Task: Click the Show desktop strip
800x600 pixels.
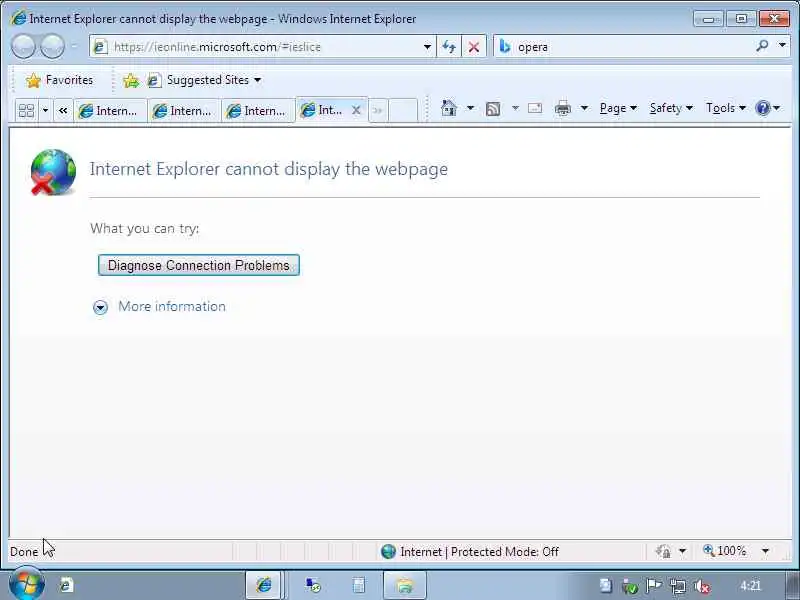Action: (x=794, y=585)
